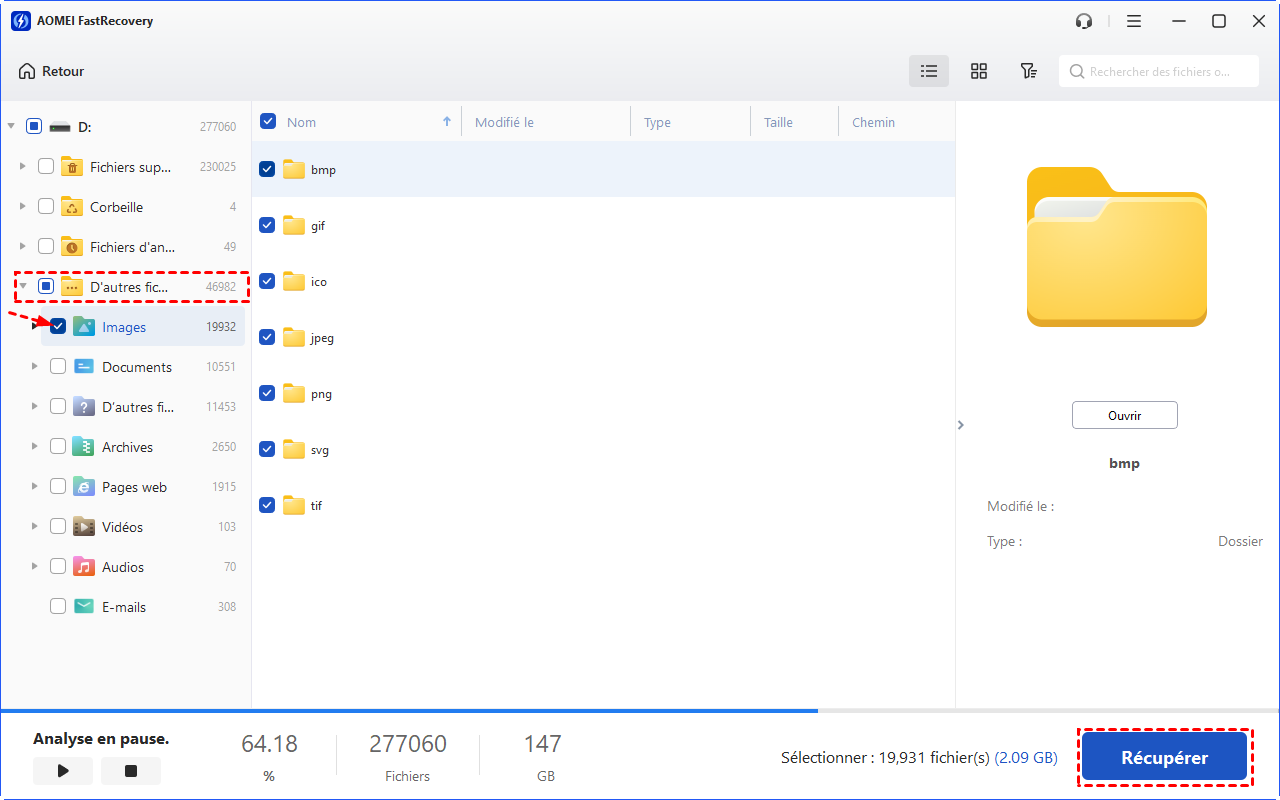This screenshot has height=800, width=1280.
Task: Check the Documents checkbox
Action: click(x=58, y=367)
